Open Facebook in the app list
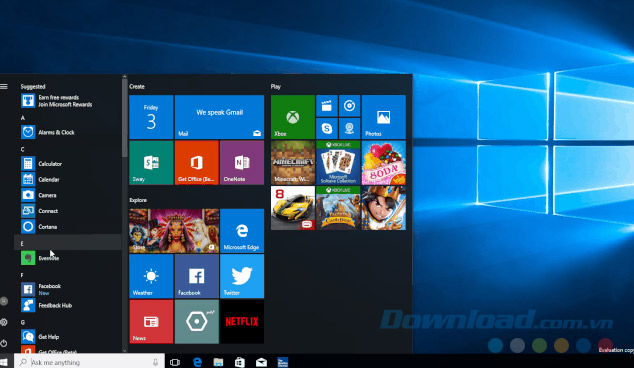 coord(68,290)
